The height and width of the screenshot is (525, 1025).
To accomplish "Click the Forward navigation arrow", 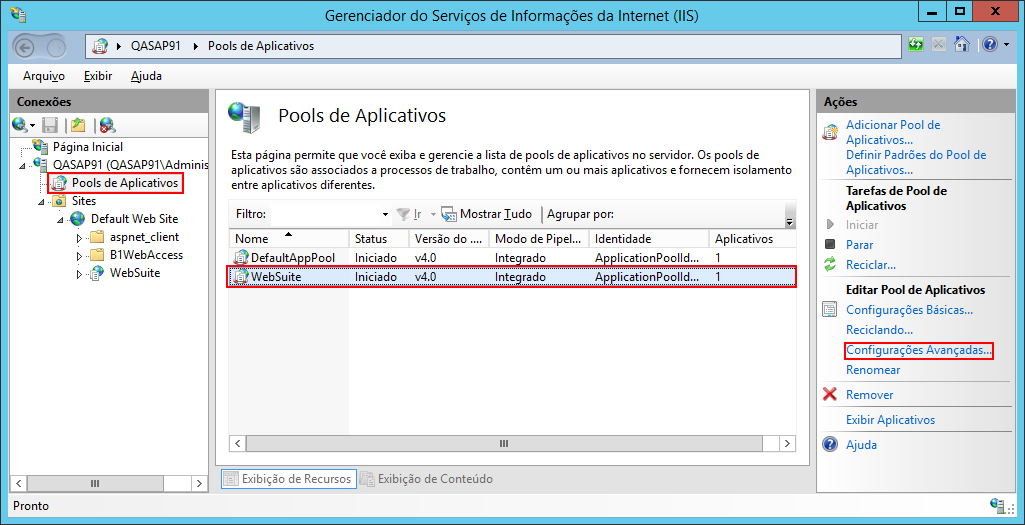I will tap(57, 46).
